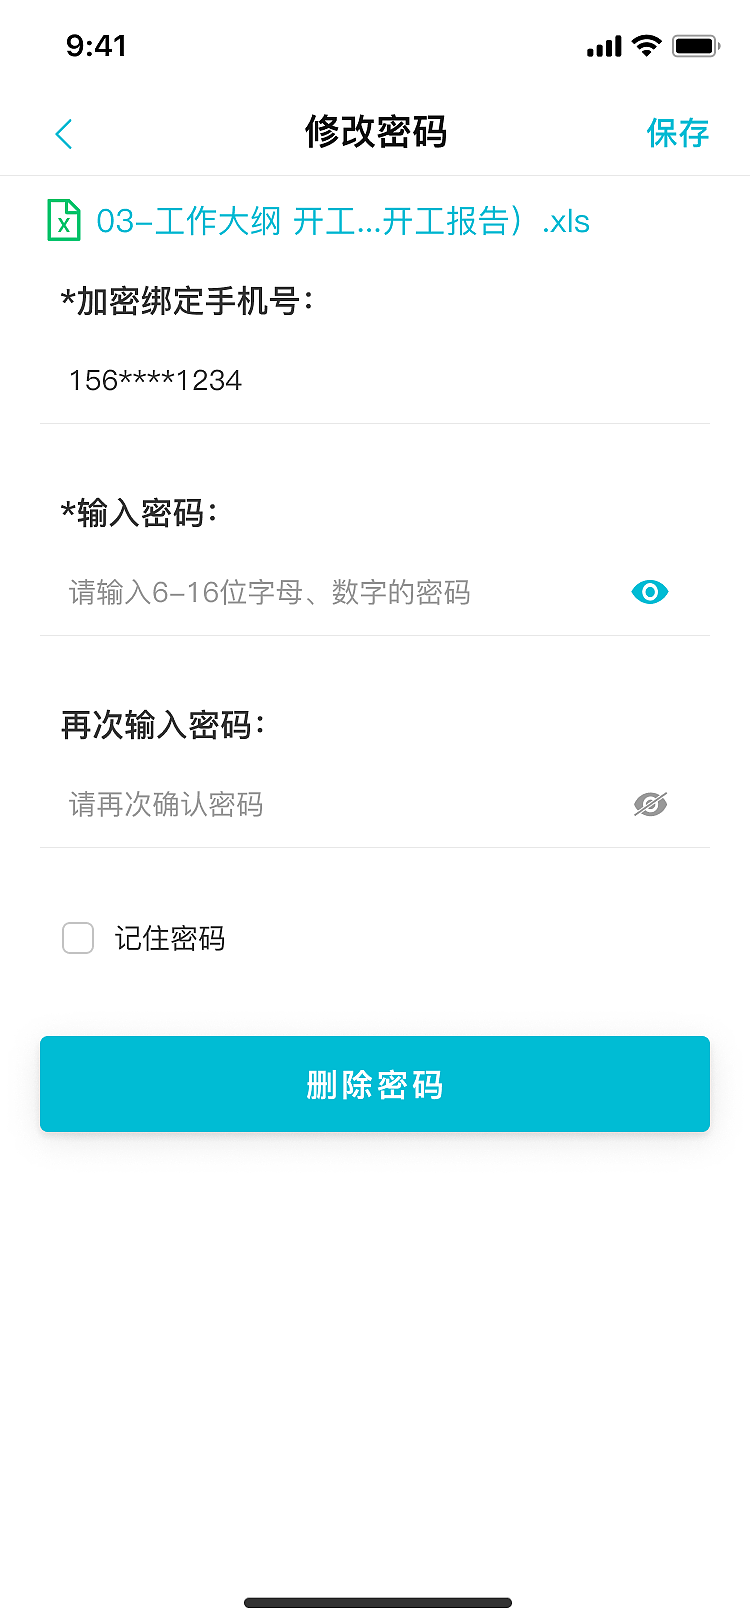Tap 保存 to save changes
The image size is (750, 1624).
coord(677,133)
